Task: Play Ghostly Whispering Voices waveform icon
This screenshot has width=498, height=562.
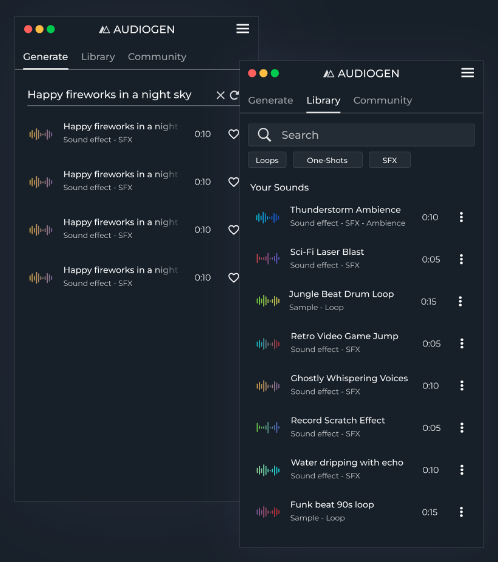Action: pos(268,386)
